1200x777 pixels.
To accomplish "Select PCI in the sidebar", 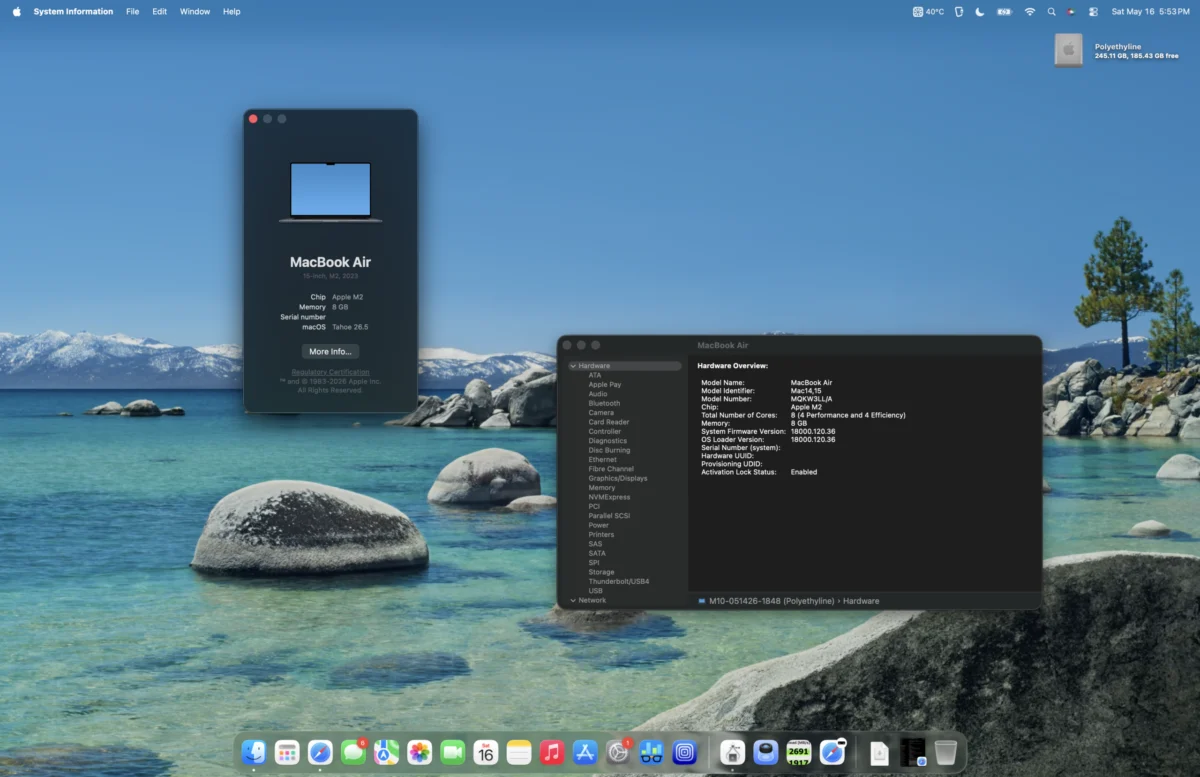I will pos(594,506).
